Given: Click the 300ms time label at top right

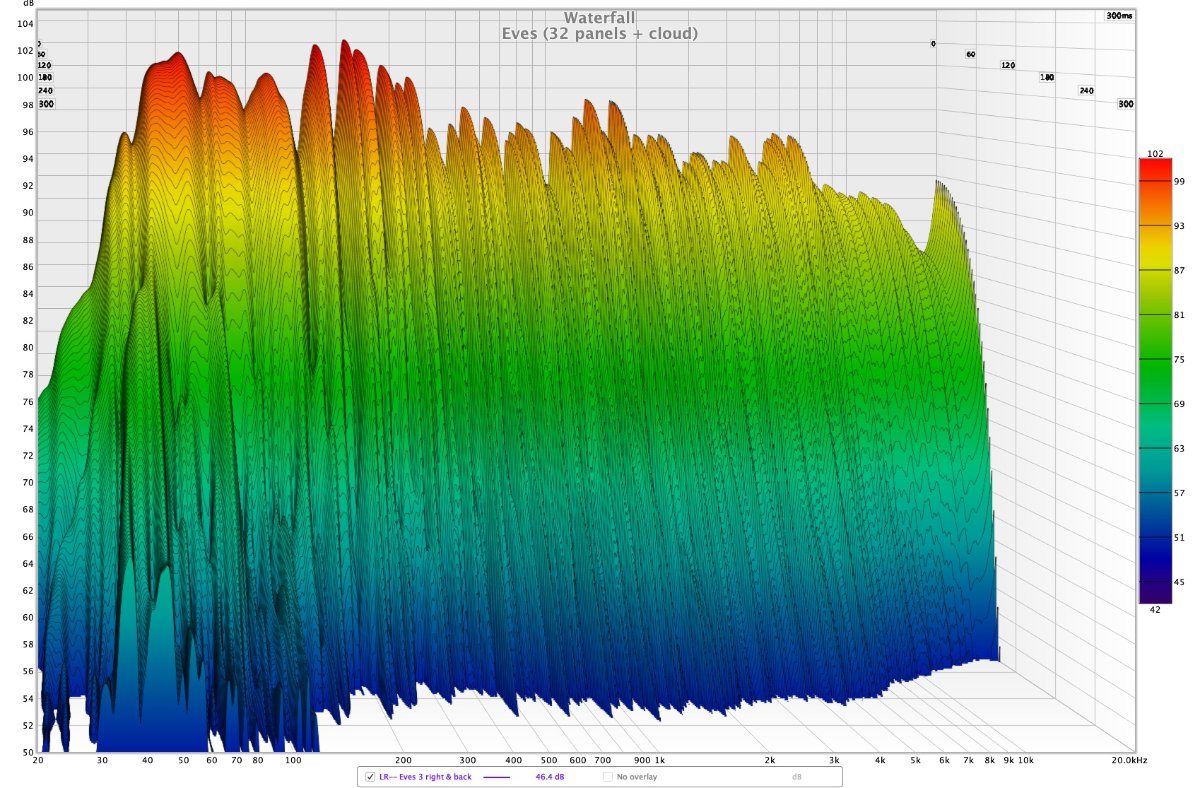Looking at the screenshot, I should 1119,16.
